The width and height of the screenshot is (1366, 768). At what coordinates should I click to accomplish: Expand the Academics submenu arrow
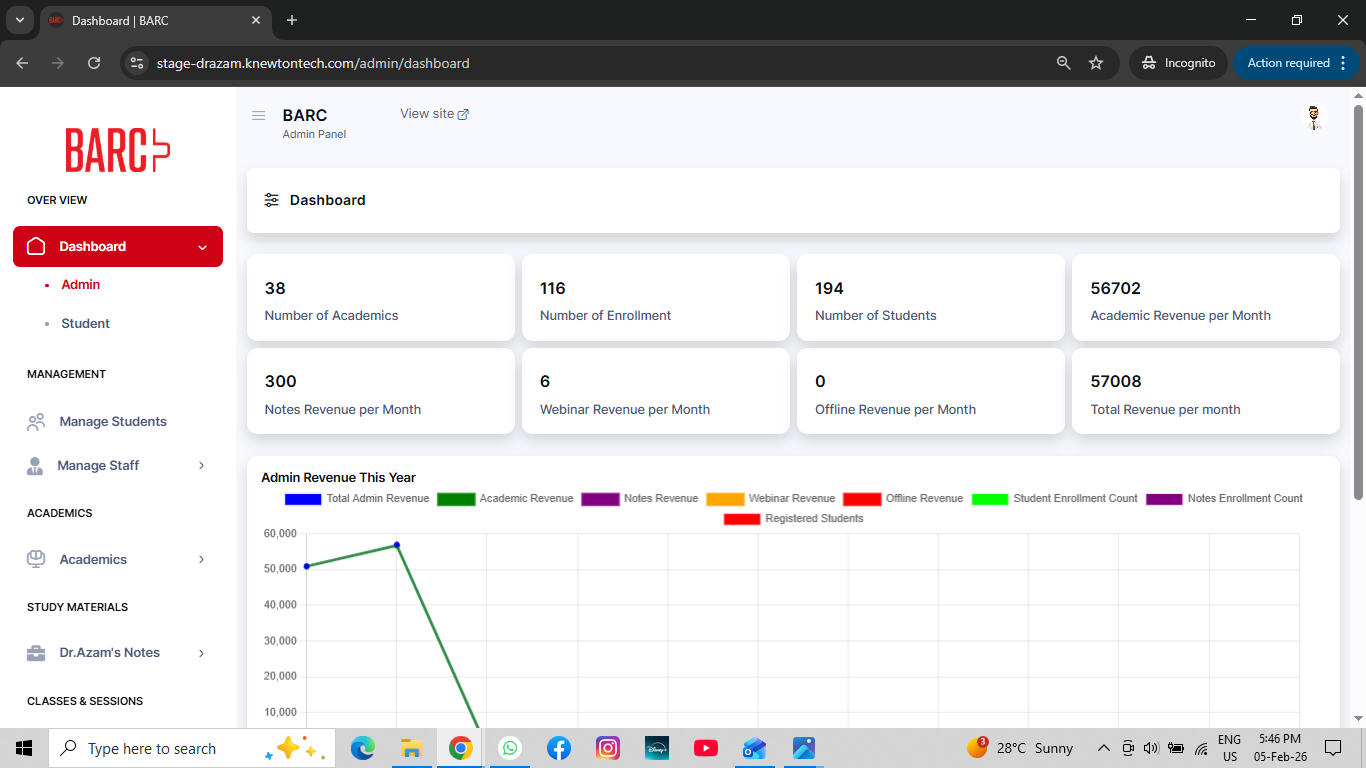(x=201, y=560)
